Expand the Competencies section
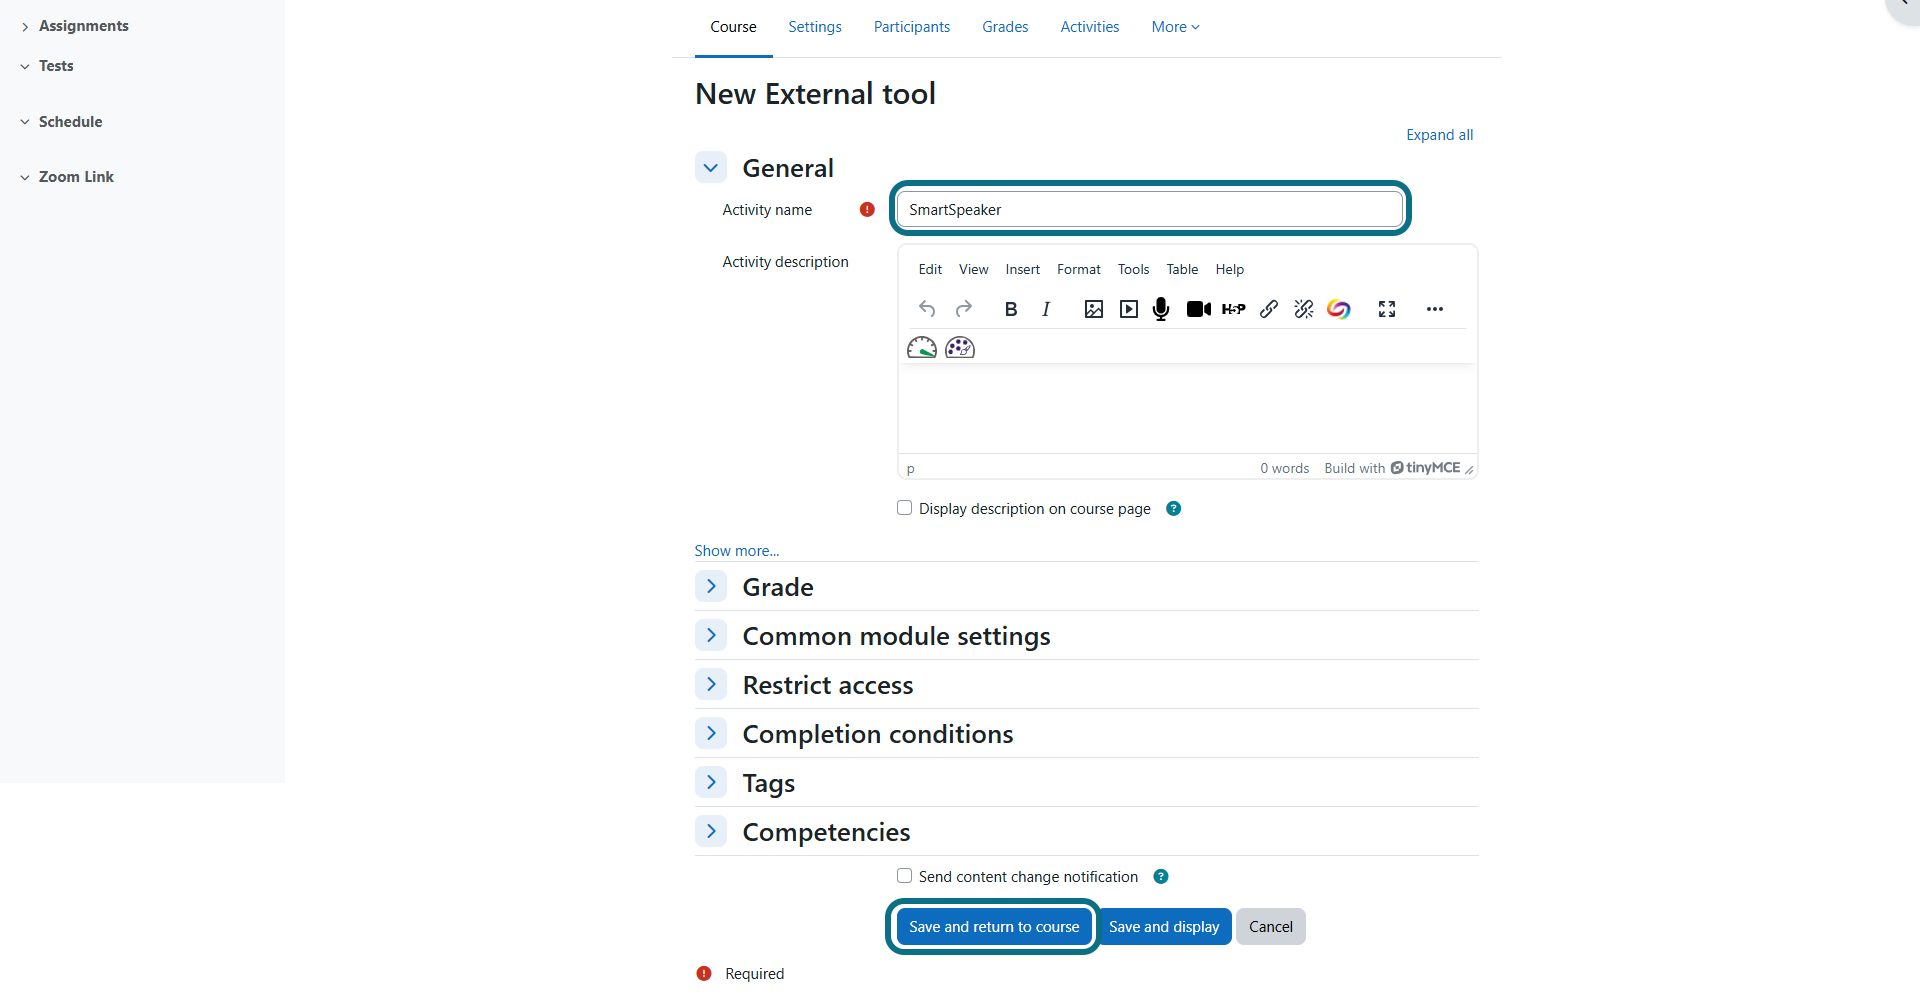Screen dimensions: 1920x998 tap(711, 832)
